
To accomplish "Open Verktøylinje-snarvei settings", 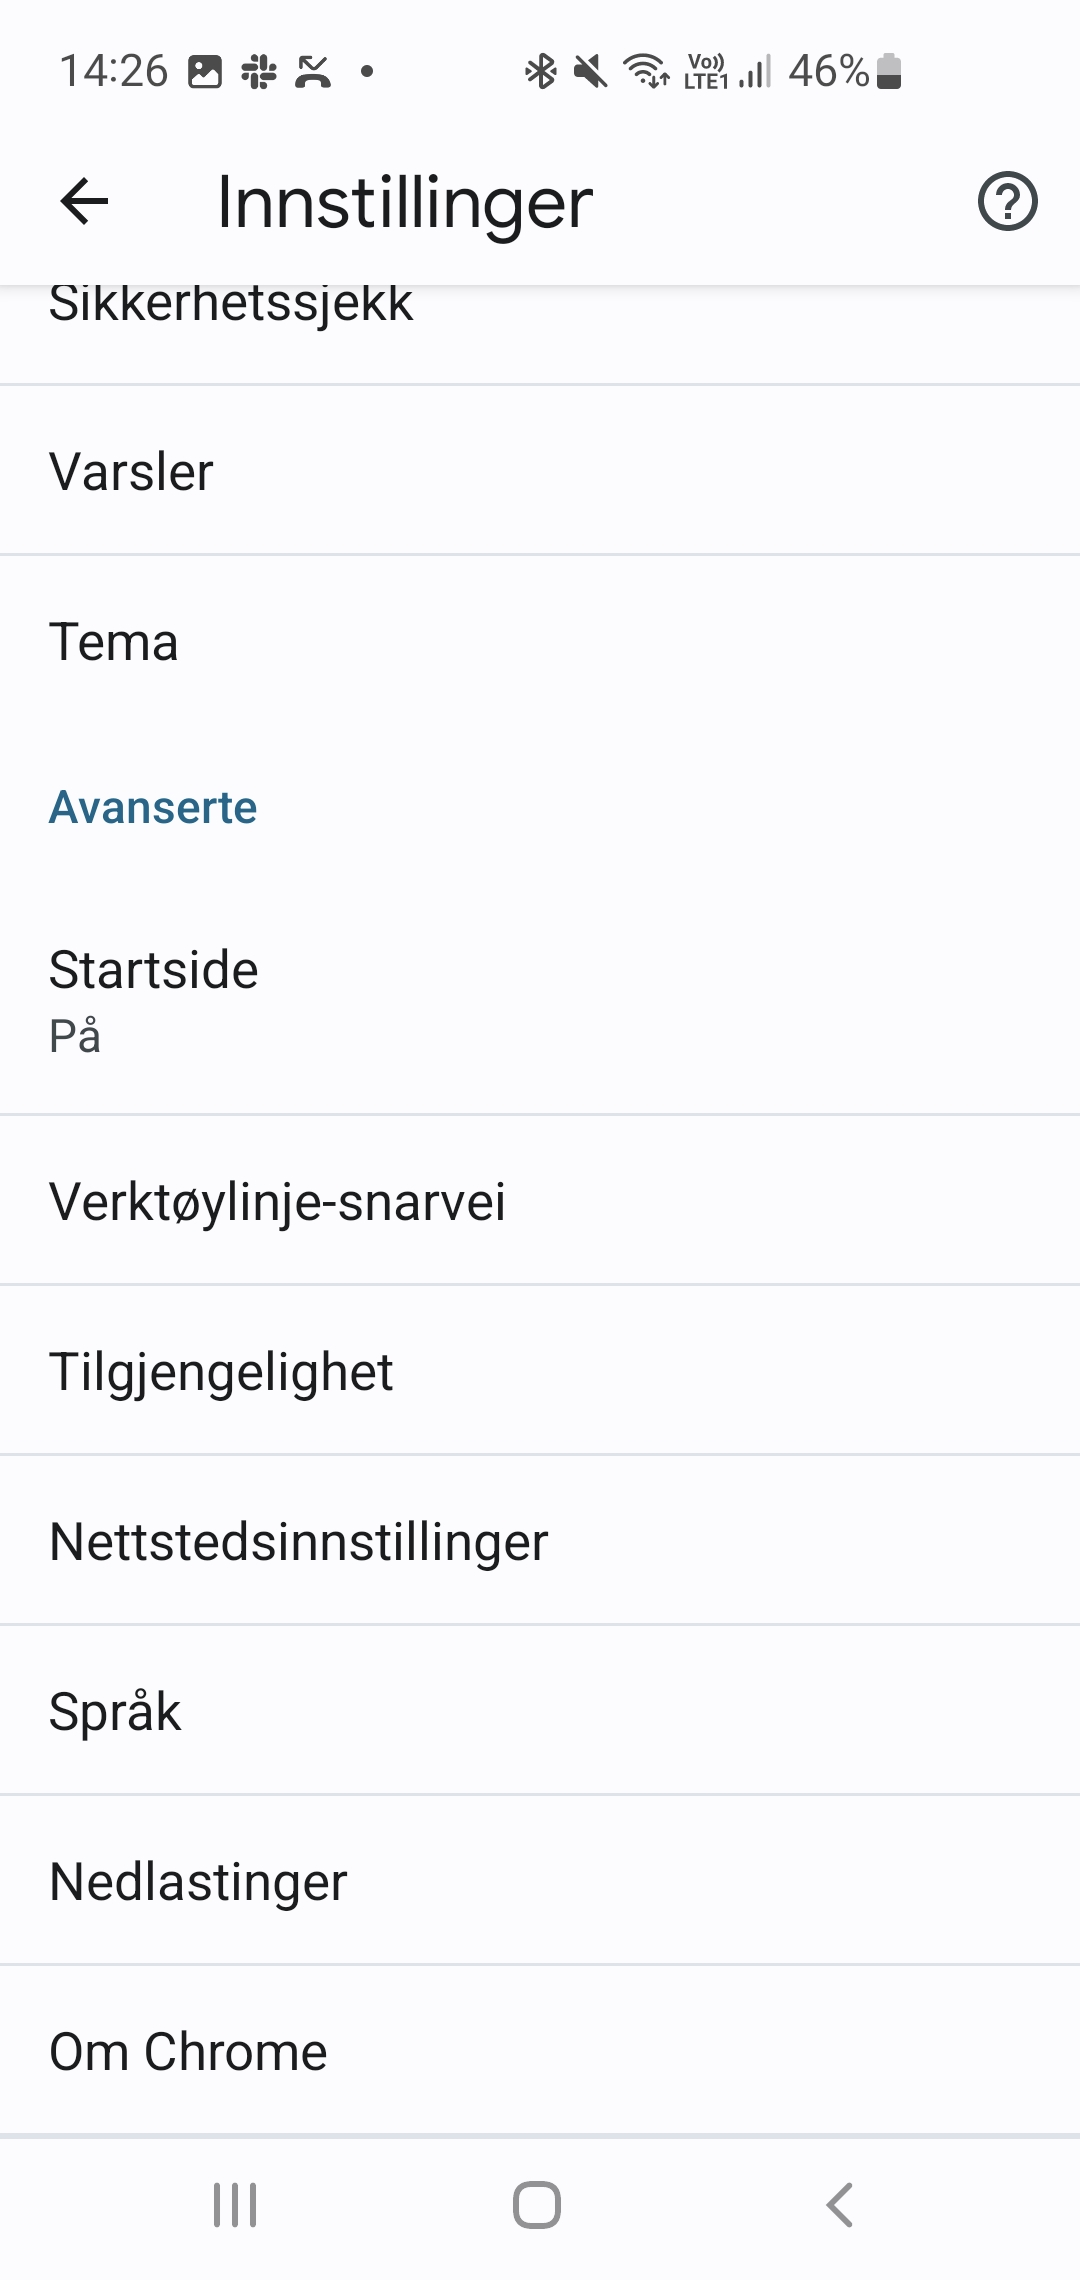I will pyautogui.click(x=540, y=1201).
